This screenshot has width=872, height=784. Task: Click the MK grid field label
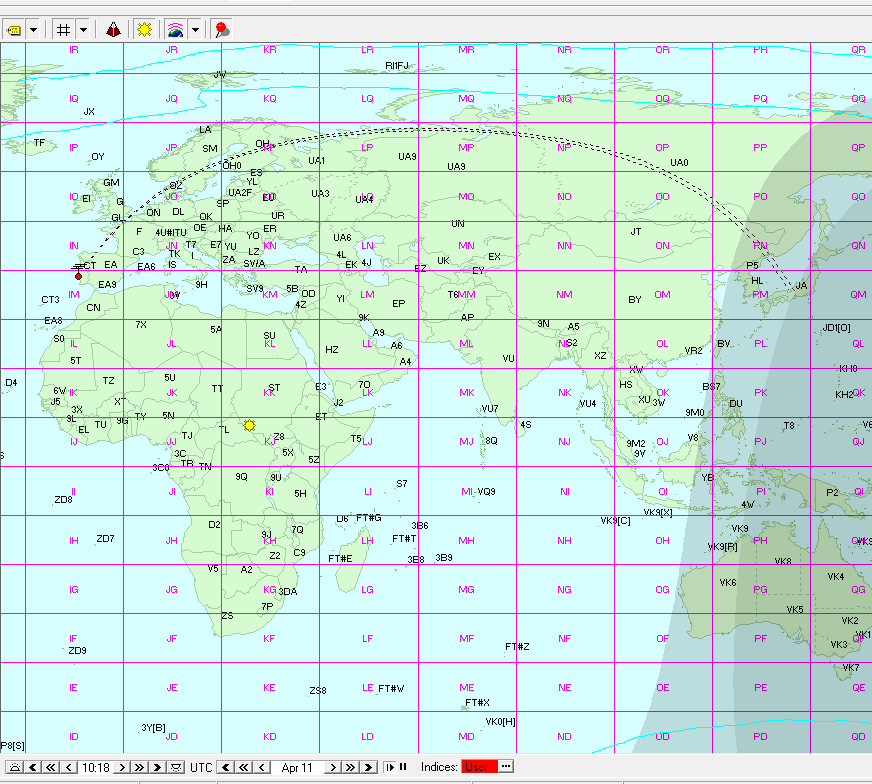[467, 393]
